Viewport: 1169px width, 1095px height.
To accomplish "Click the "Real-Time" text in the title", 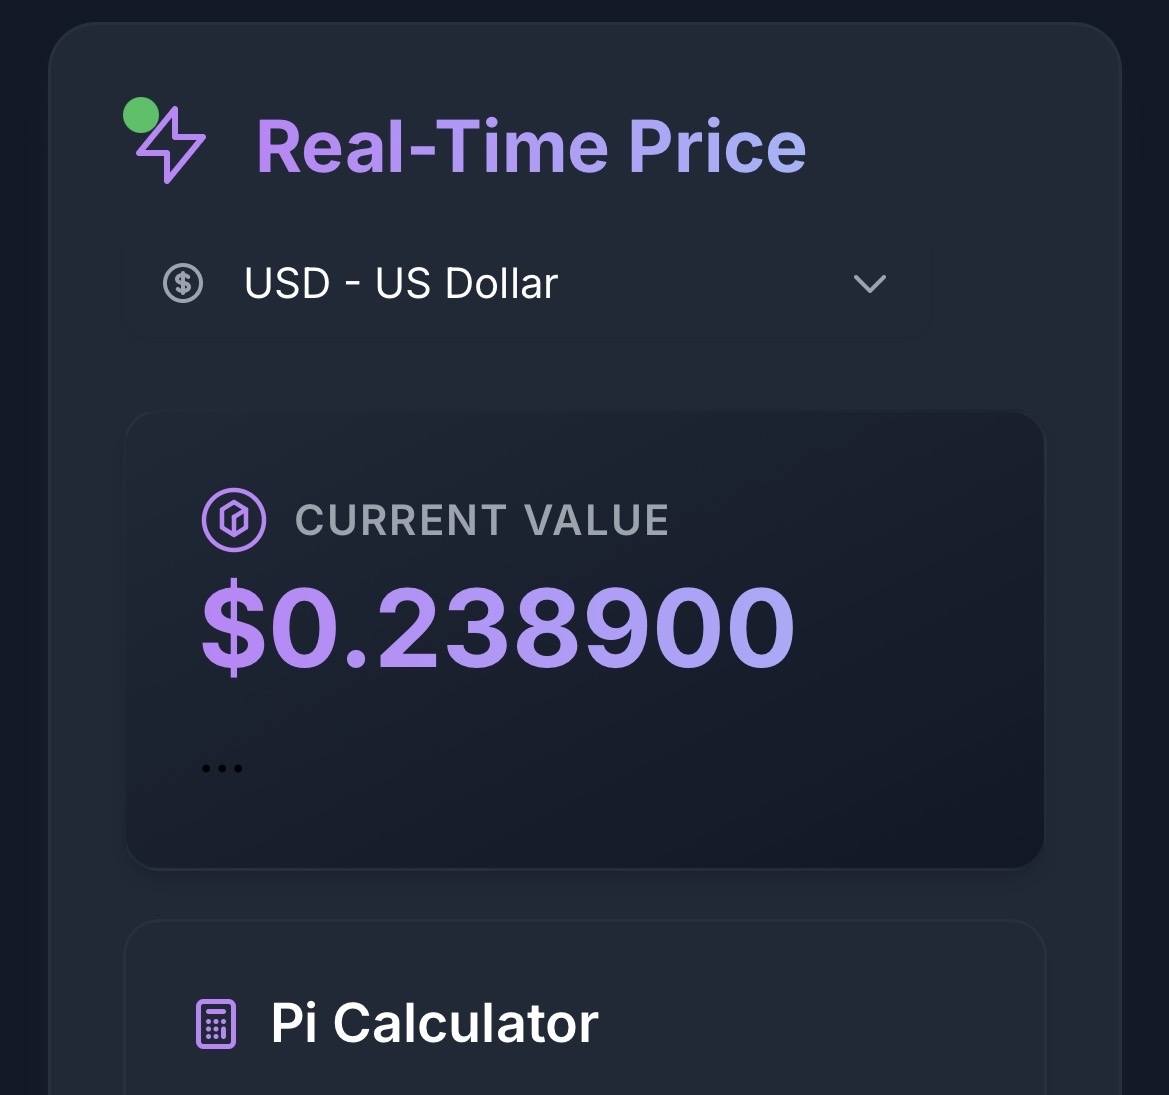I will [432, 147].
